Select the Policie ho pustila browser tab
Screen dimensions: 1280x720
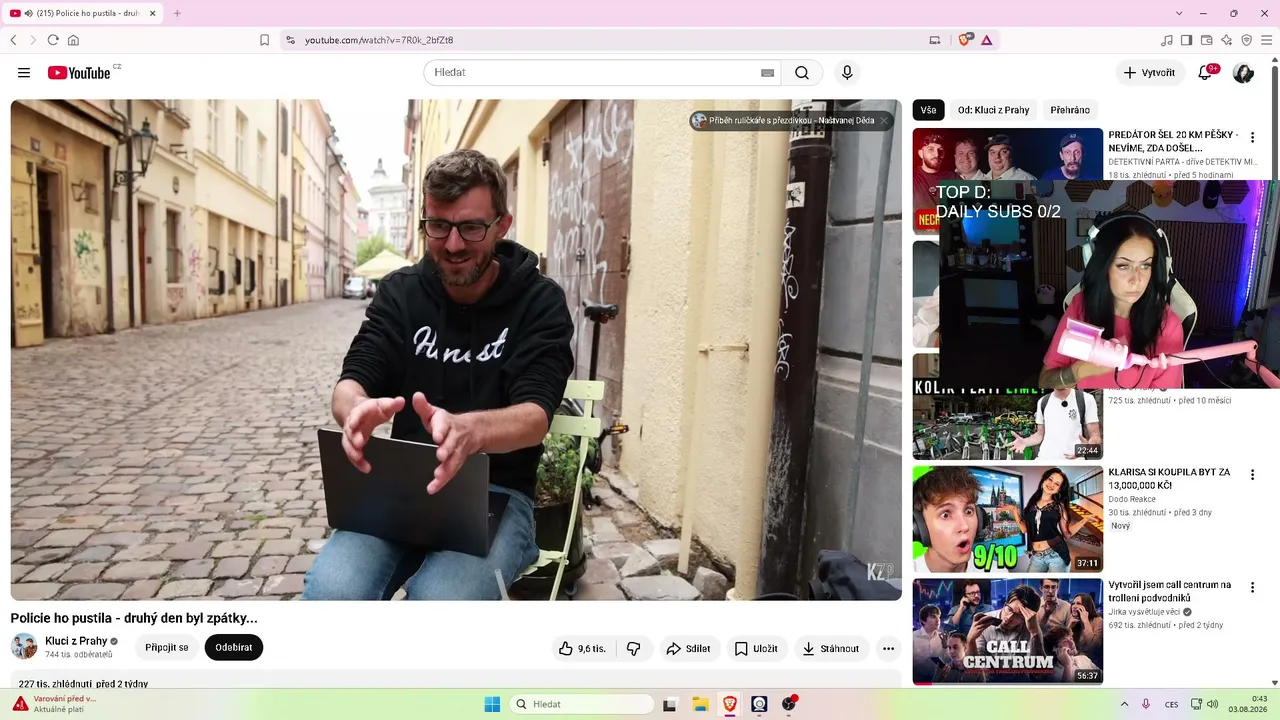83,13
